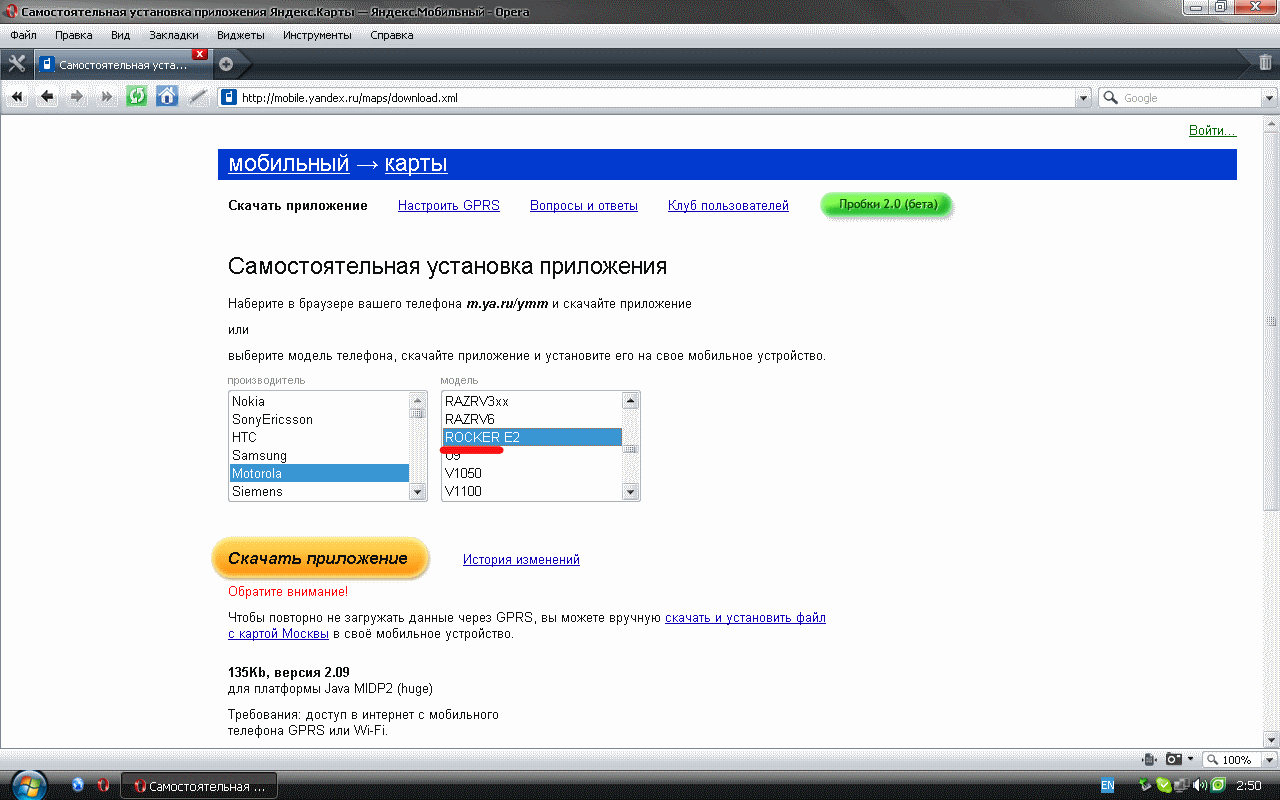Click the volume speaker tray icon

(x=1200, y=786)
